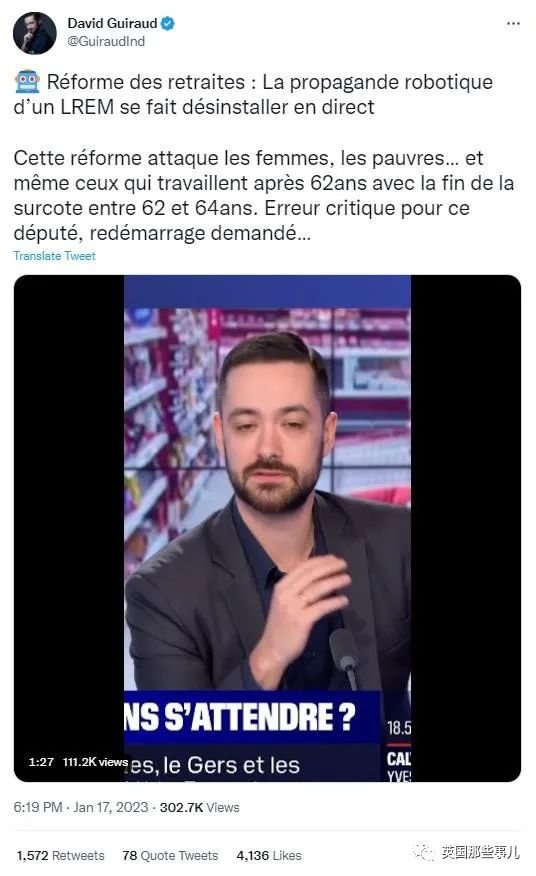
Task: Click the robot emoji in the tweet
Action: click(27, 82)
